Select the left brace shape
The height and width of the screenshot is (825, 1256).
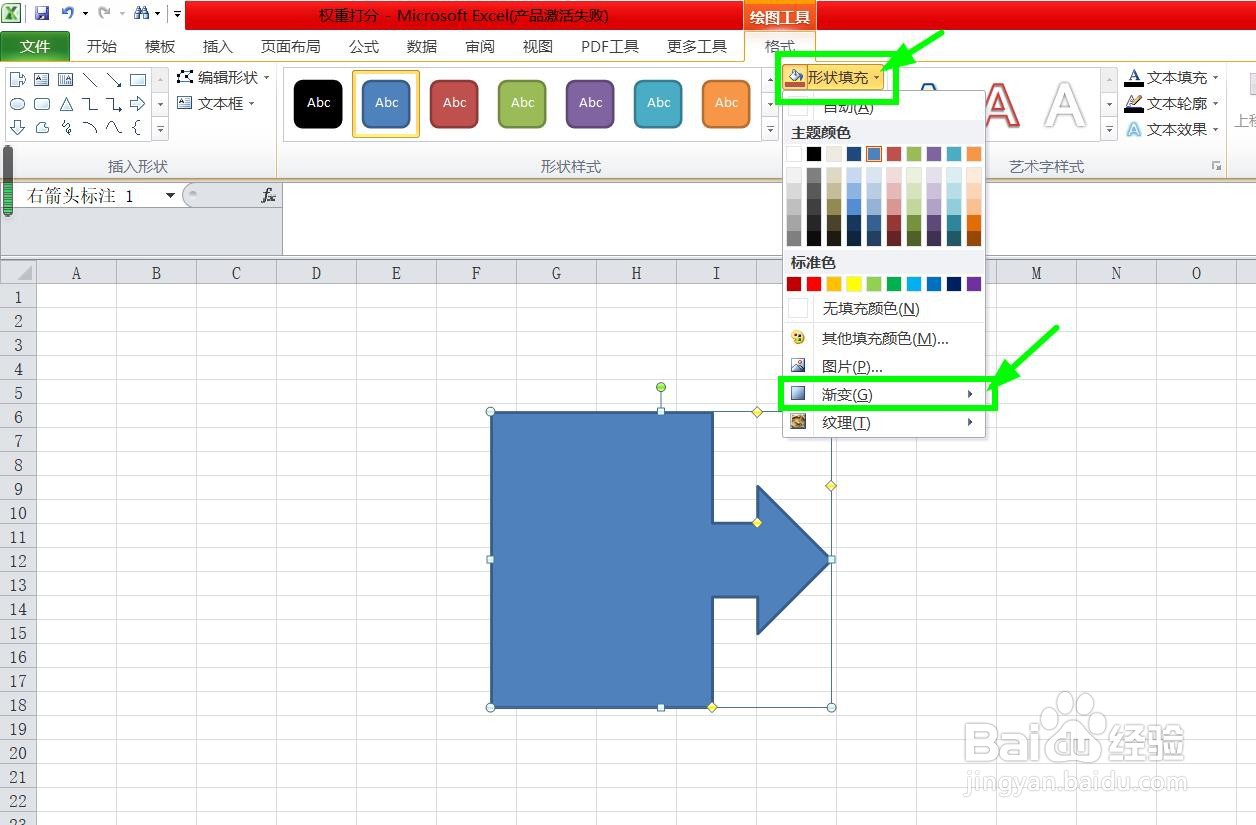tap(137, 128)
